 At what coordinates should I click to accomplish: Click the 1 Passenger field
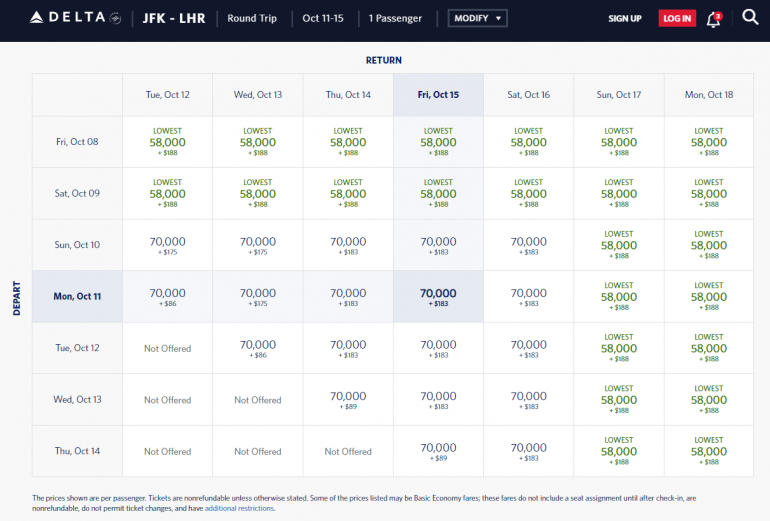click(395, 18)
